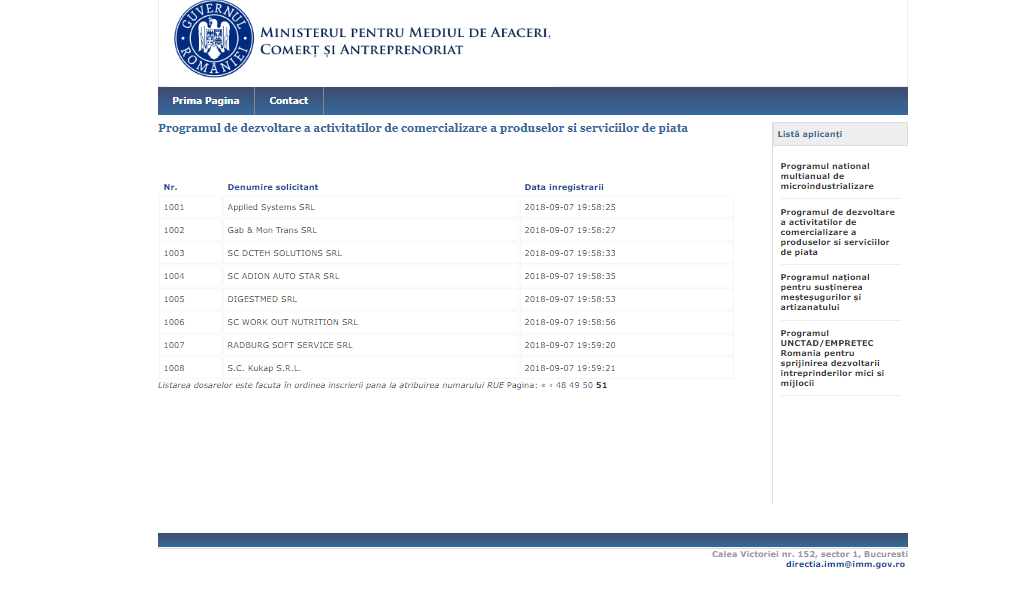Open the Prima Pagina menu item
1009x594 pixels.
pyautogui.click(x=206, y=101)
